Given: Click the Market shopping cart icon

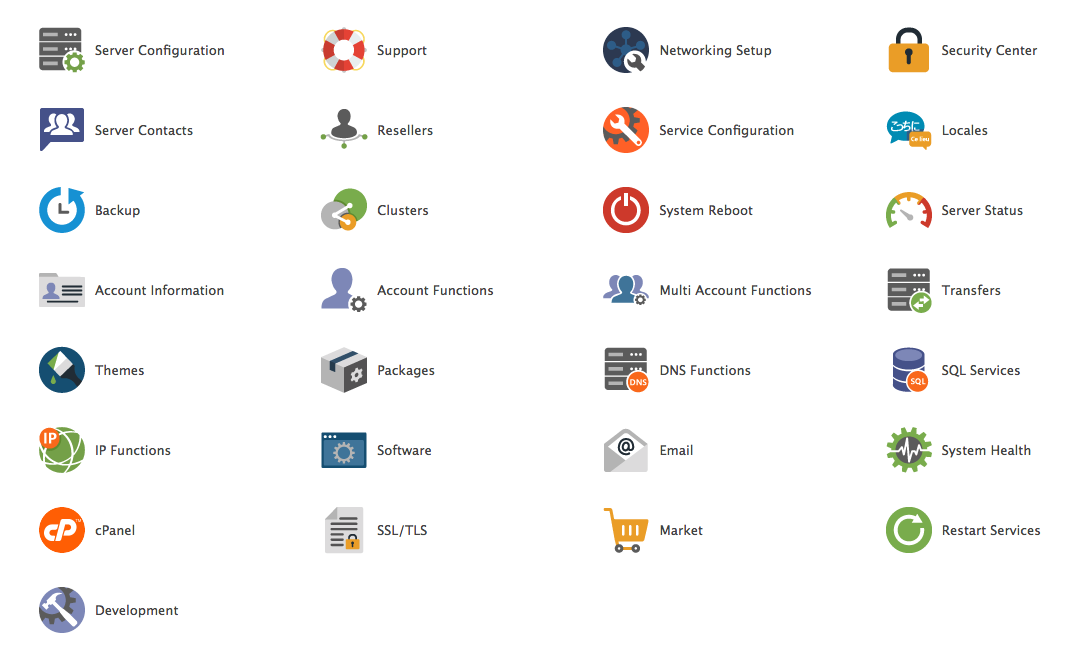Looking at the screenshot, I should (x=626, y=530).
